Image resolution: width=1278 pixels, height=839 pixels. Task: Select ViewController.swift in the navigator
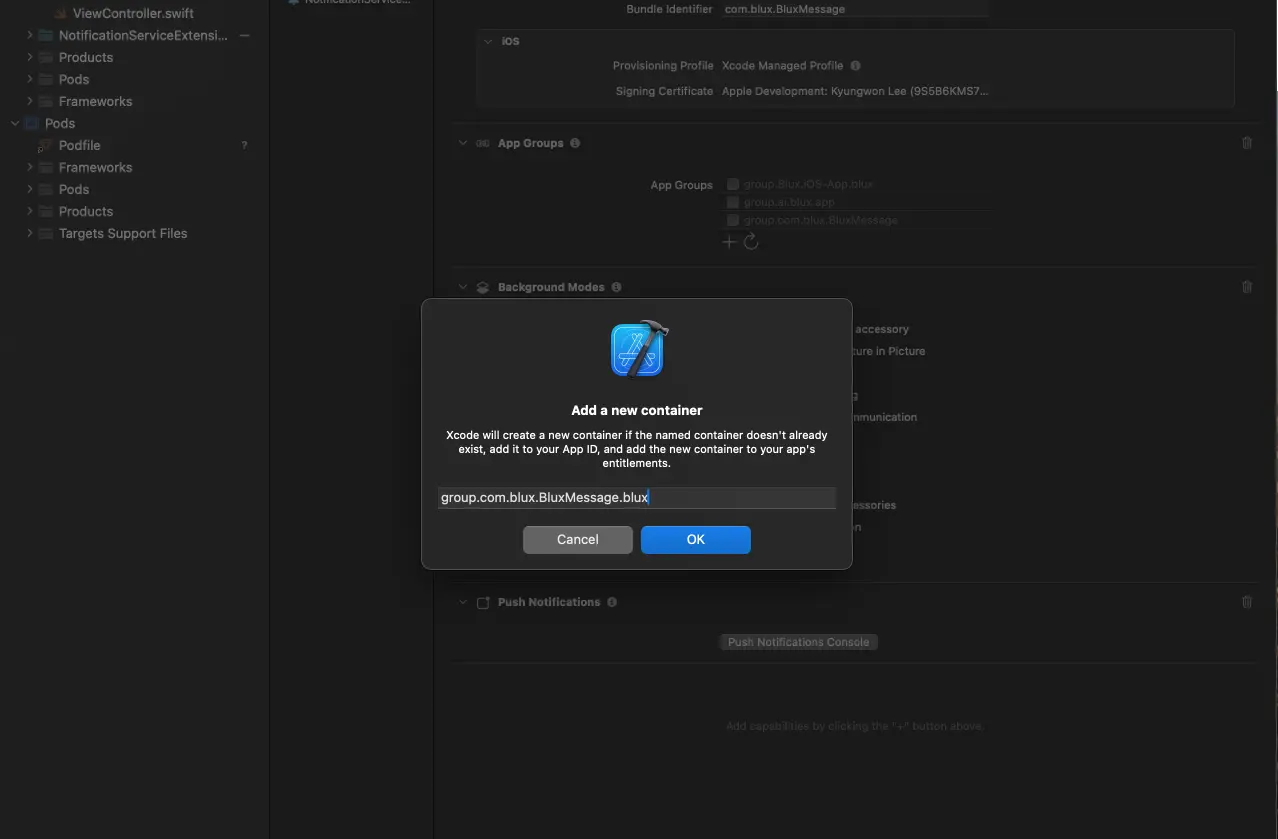134,14
